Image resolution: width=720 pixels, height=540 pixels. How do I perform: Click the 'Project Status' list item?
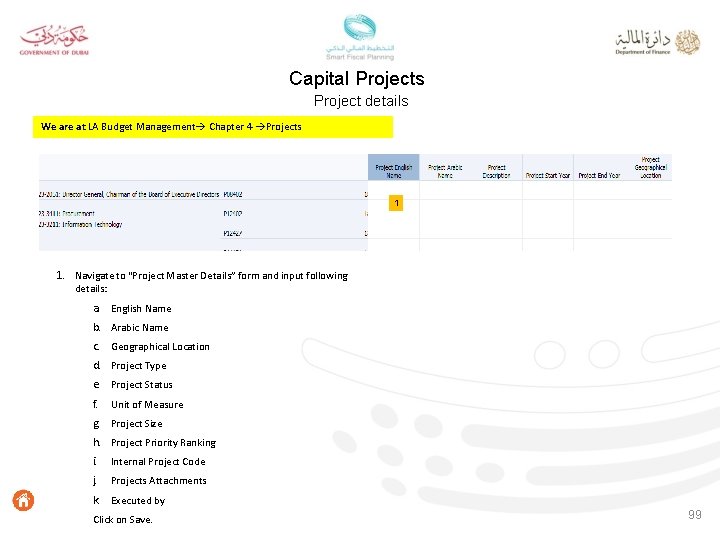(142, 385)
